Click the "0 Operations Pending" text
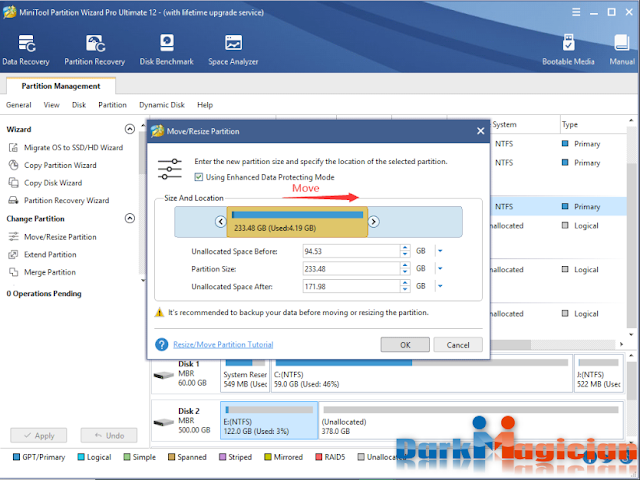The image size is (640, 480). tap(44, 293)
